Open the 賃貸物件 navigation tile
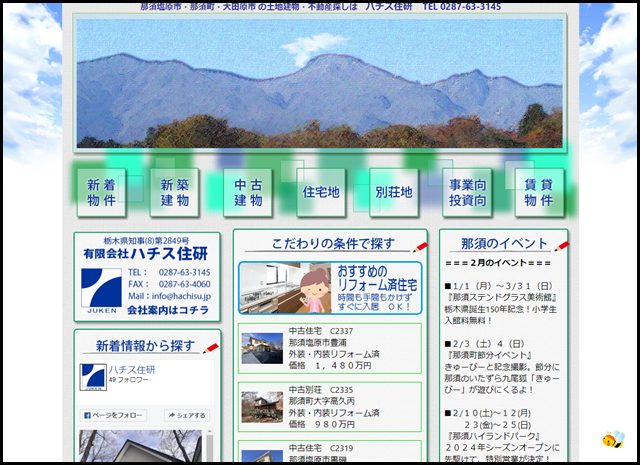The image size is (640, 465). click(539, 192)
